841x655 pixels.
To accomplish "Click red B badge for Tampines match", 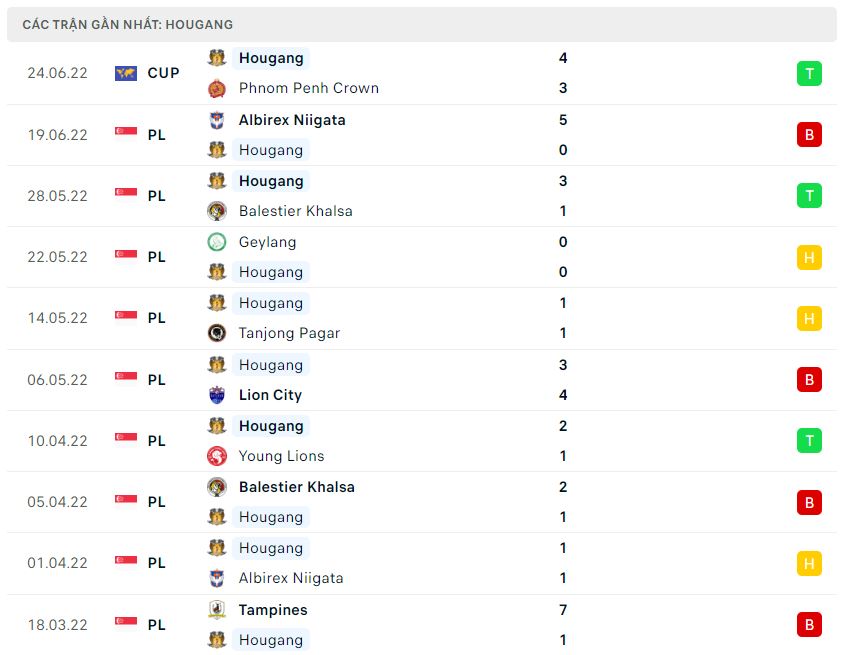I will pyautogui.click(x=809, y=625).
